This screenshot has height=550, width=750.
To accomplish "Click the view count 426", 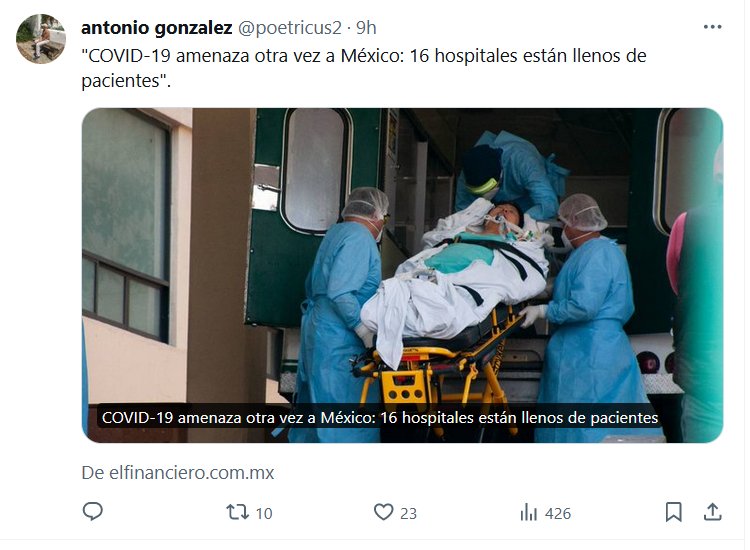I will 558,513.
